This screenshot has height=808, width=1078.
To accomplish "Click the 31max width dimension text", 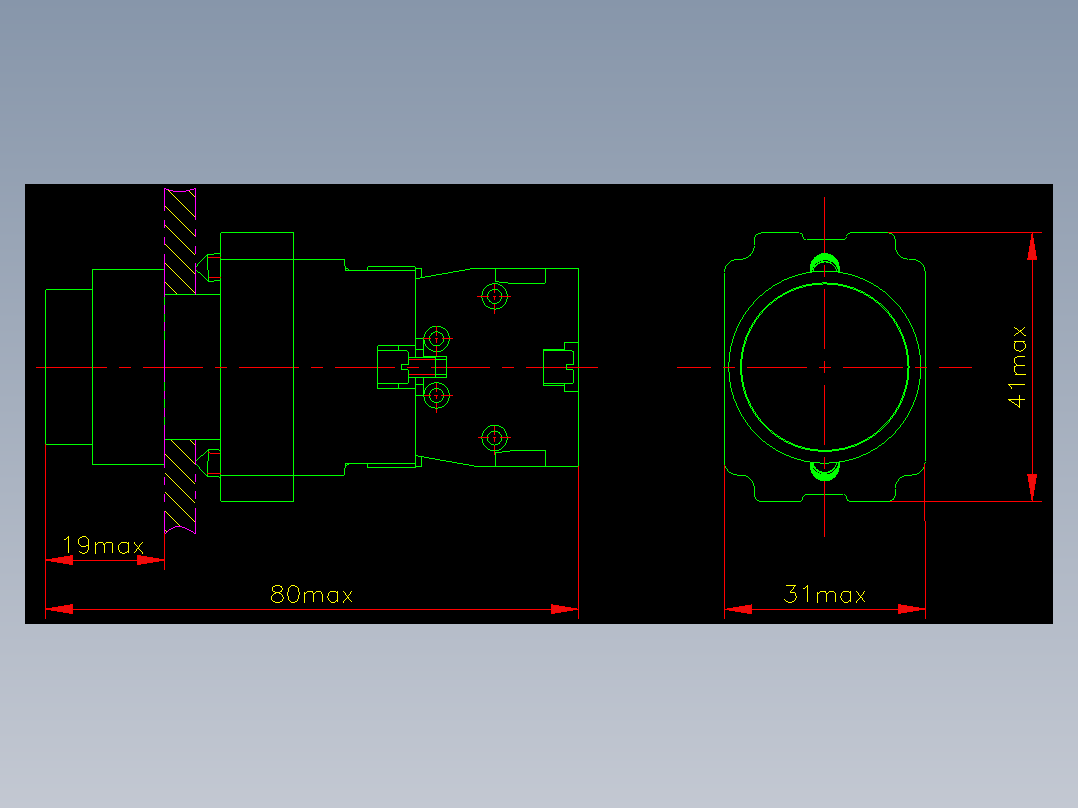I will tap(825, 595).
